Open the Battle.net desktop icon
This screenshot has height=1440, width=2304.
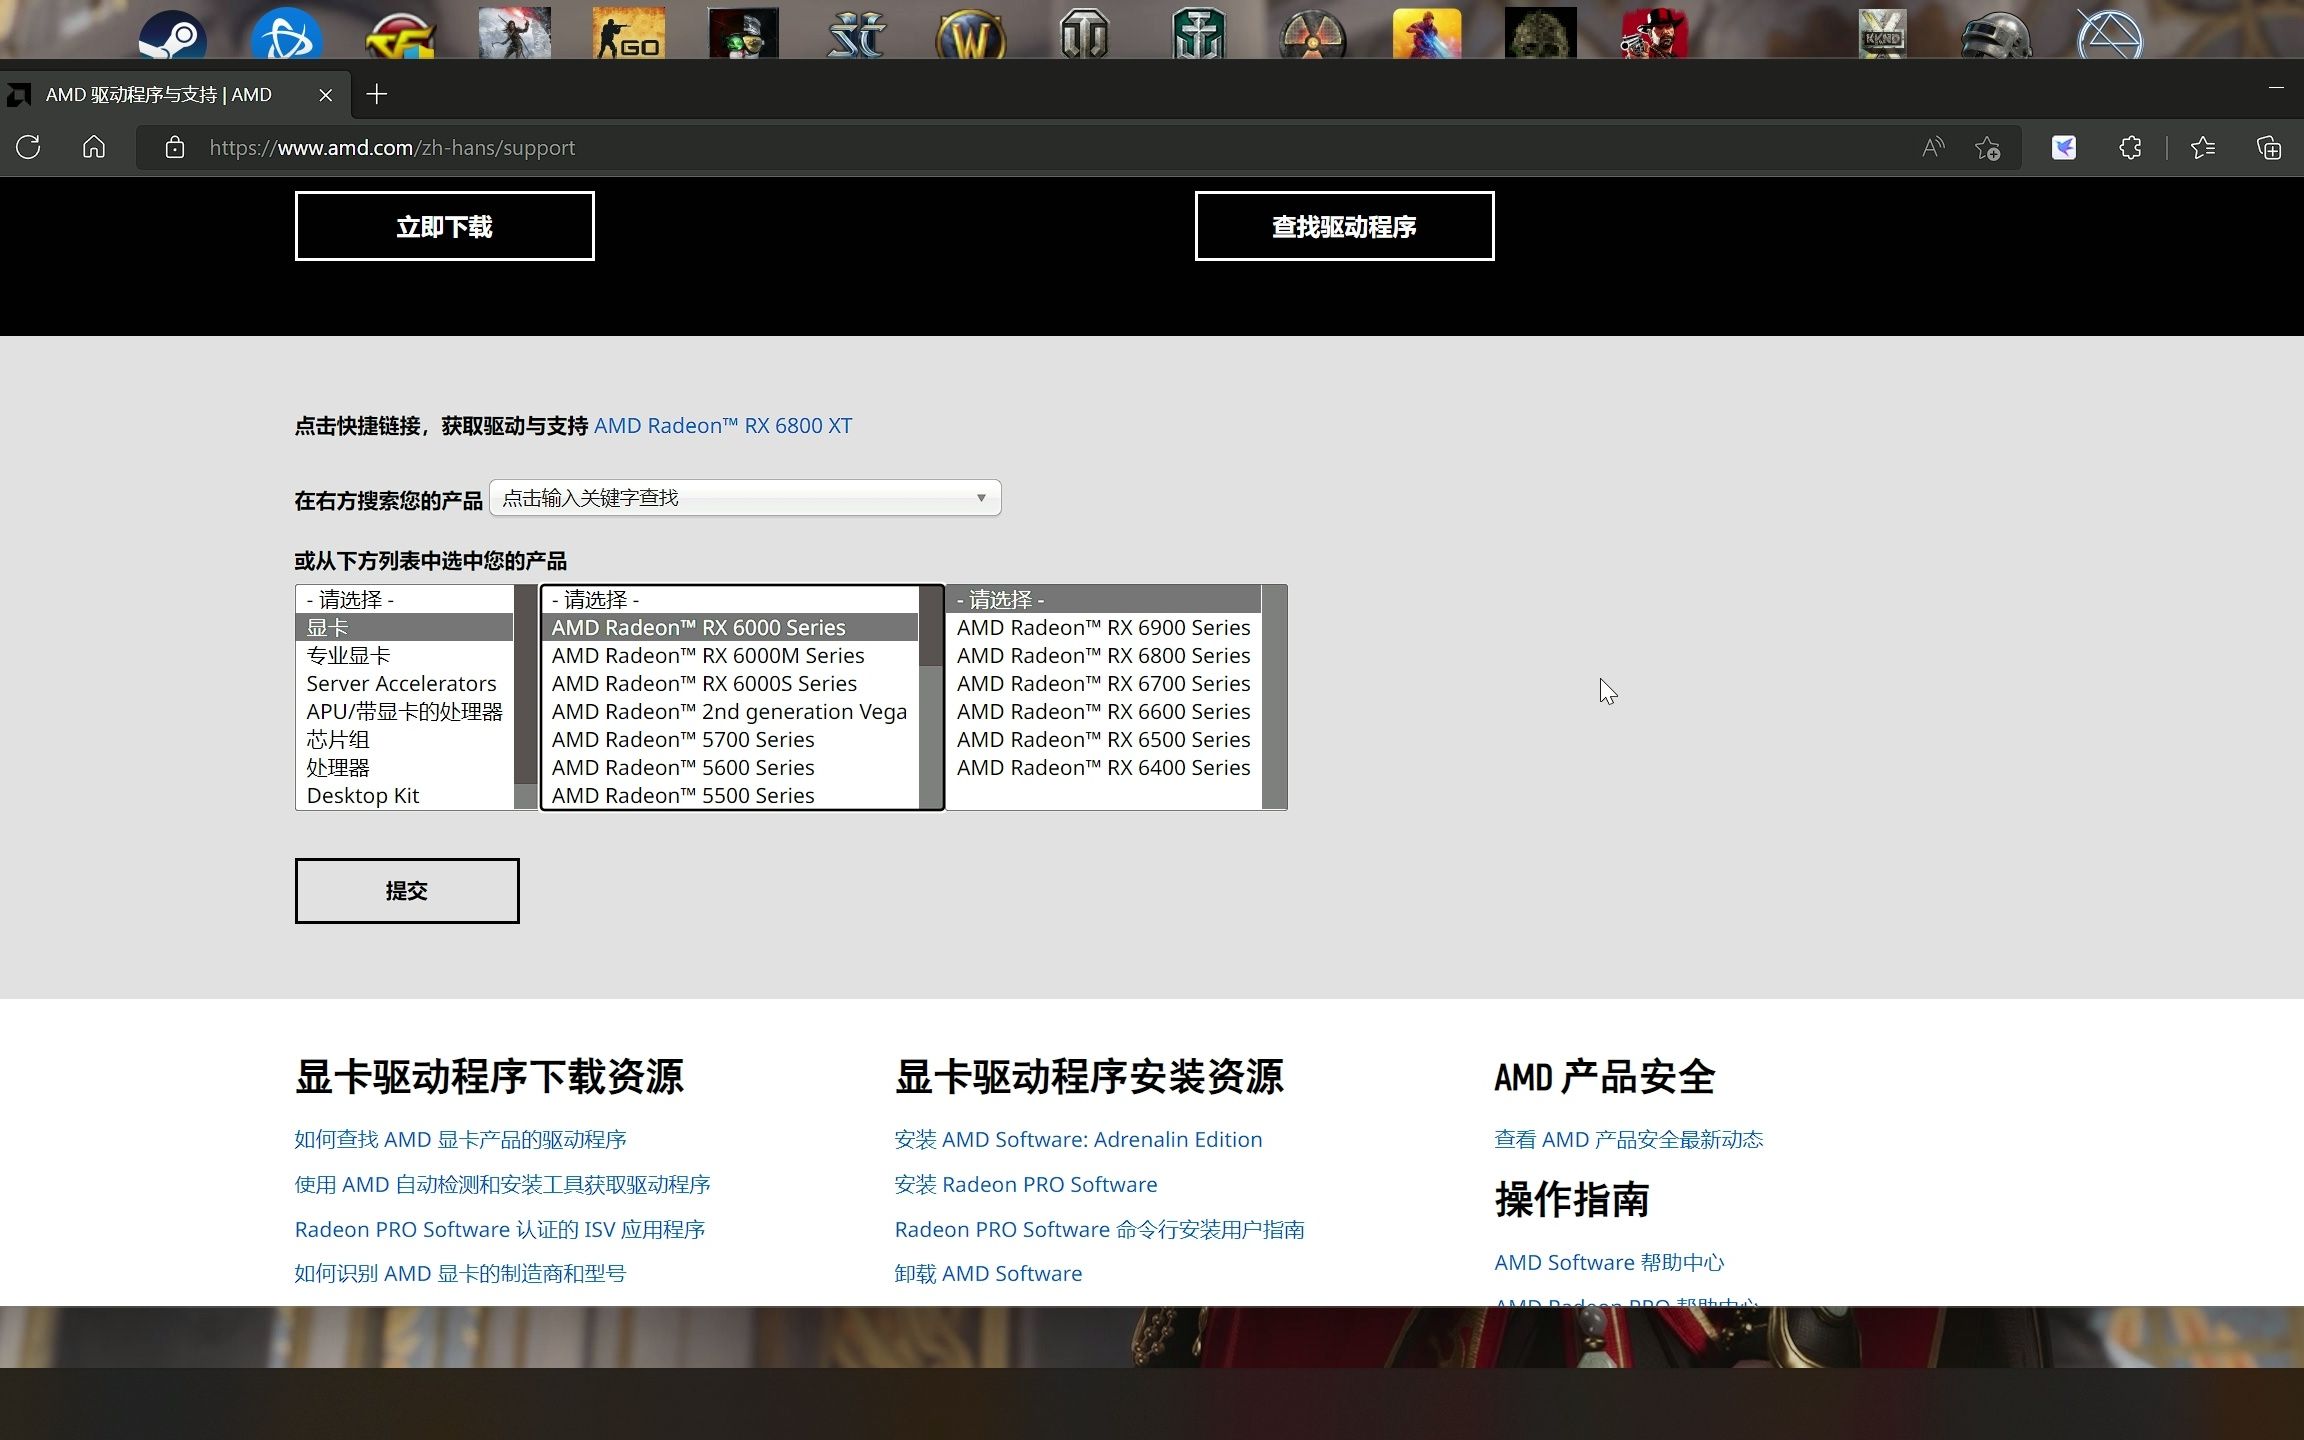[x=286, y=32]
